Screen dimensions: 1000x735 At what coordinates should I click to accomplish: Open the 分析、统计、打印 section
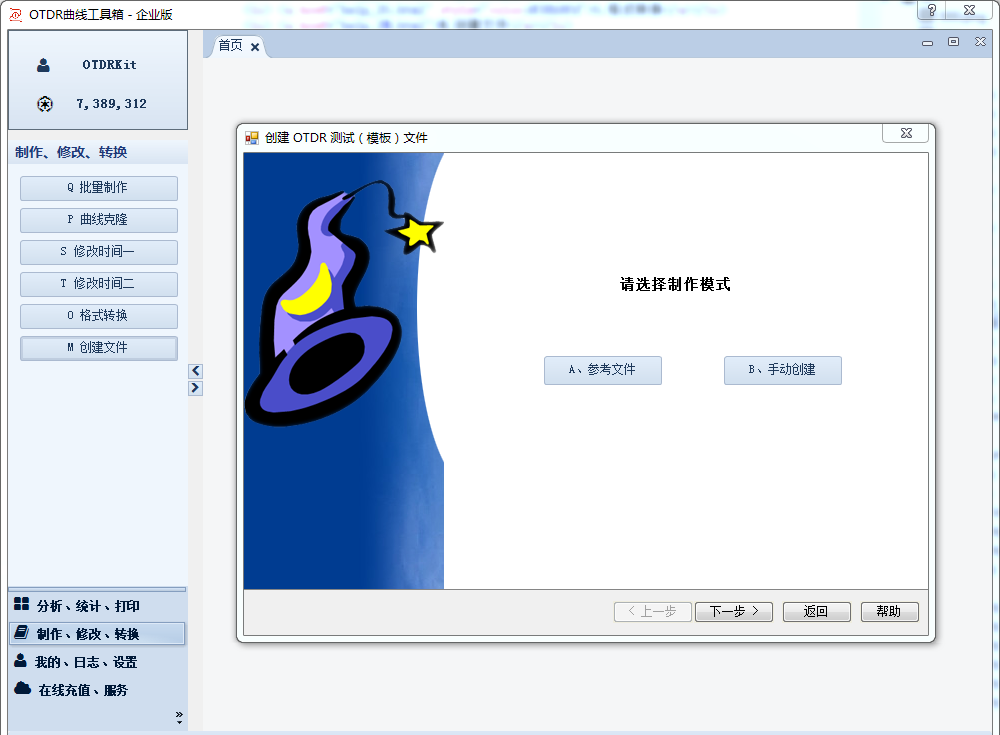[88, 606]
